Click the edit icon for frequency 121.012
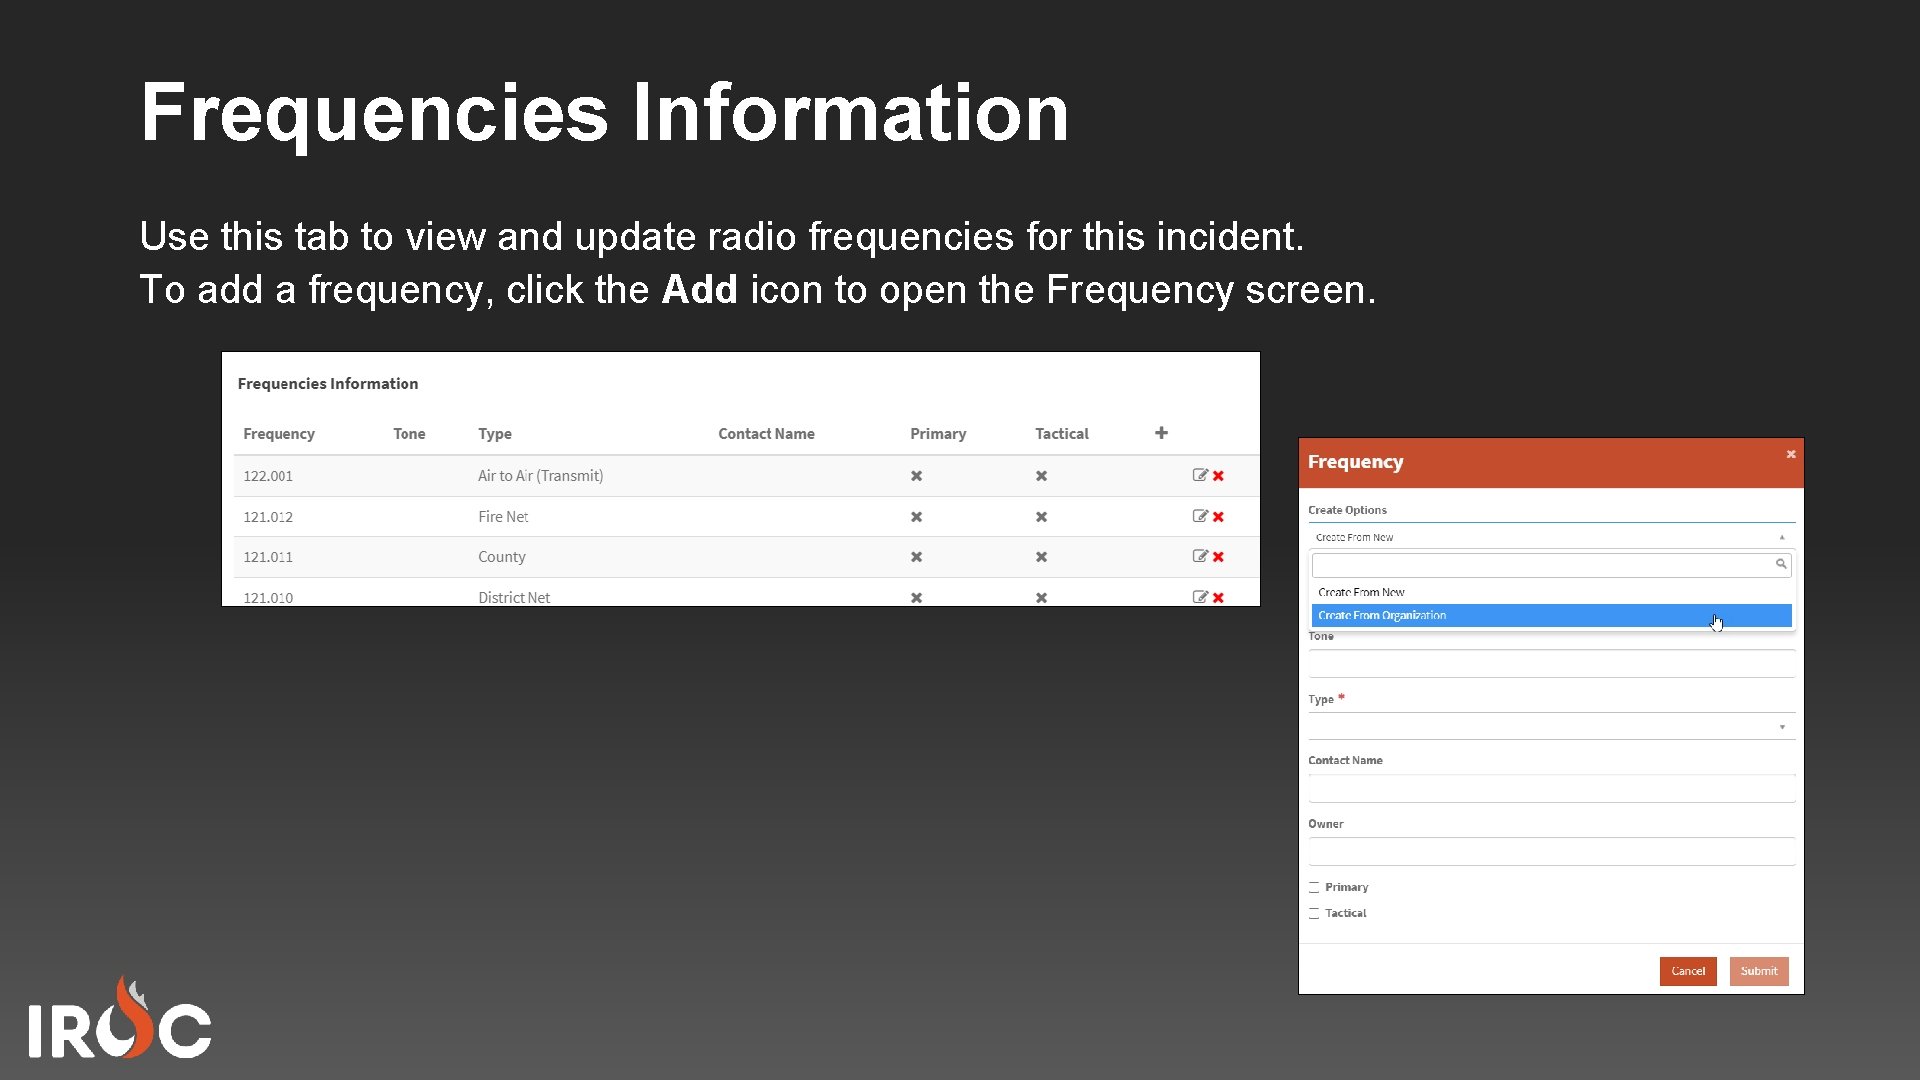Screen dimensions: 1920x1080 (x=1199, y=516)
